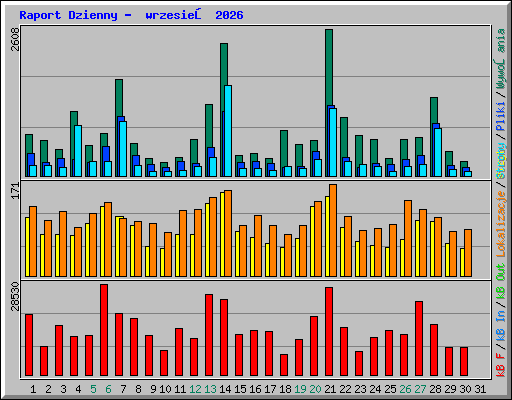
Task: Click the tallest red kB bar on day 6
Action: click(x=104, y=330)
